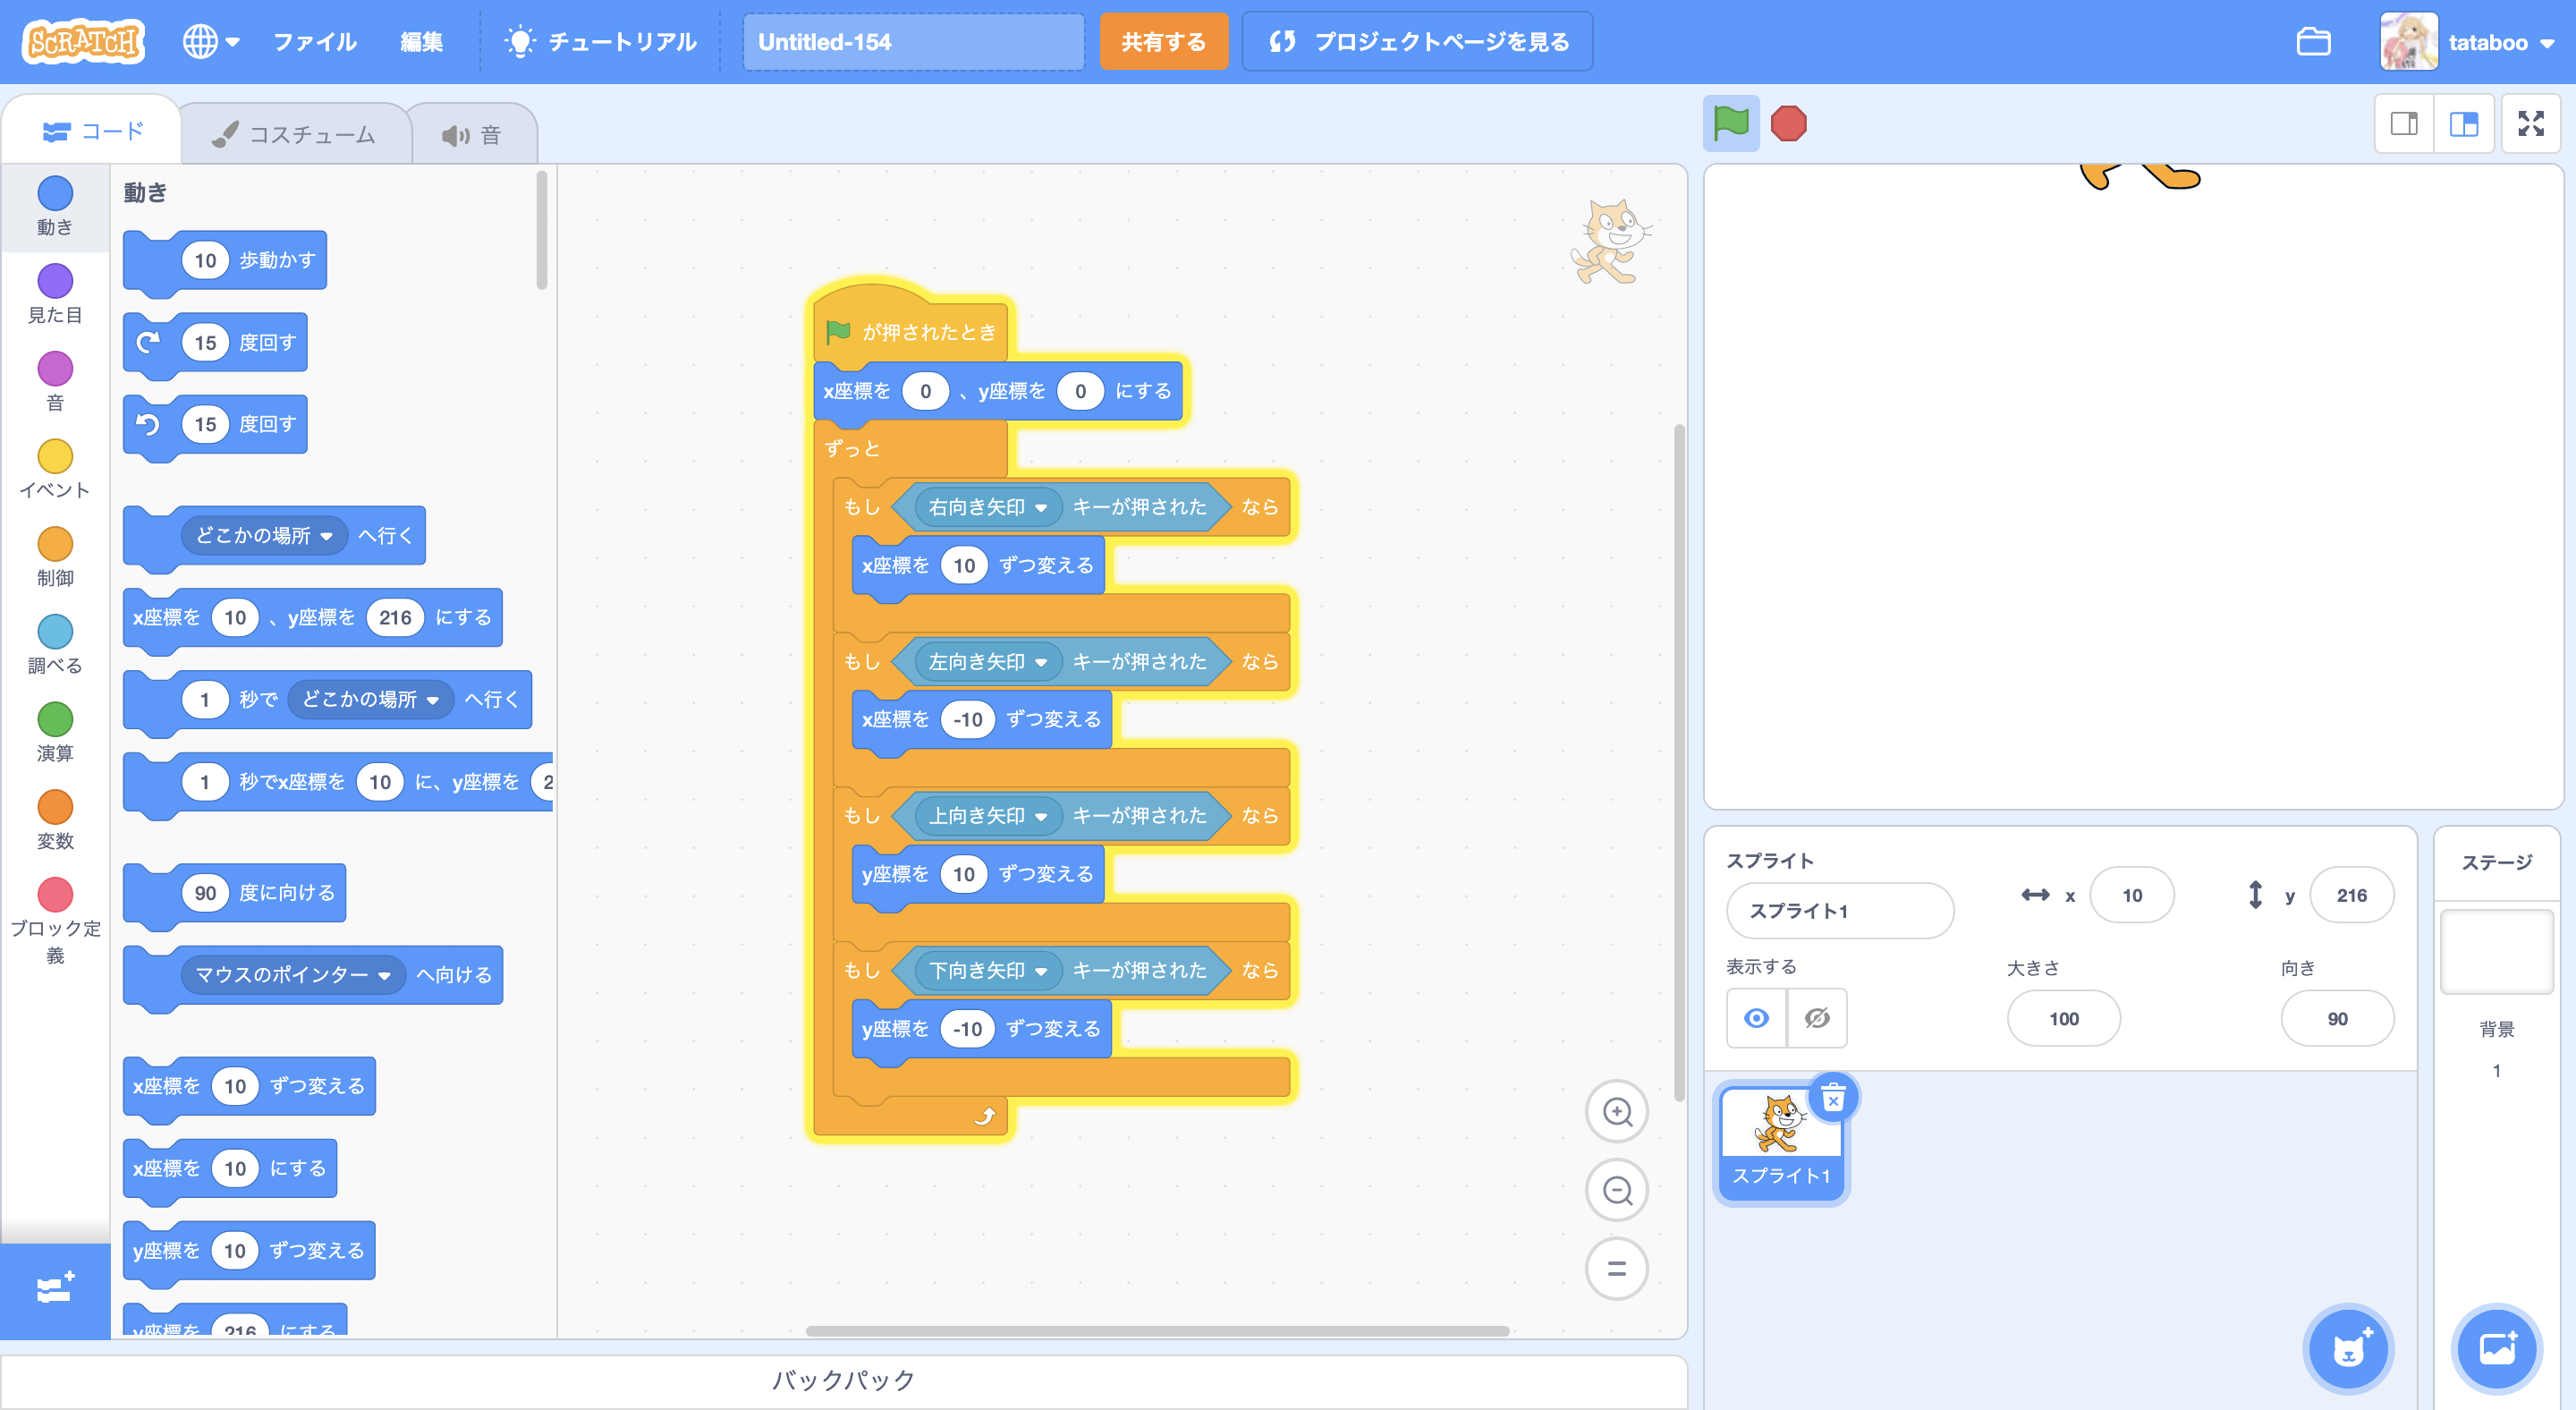
Task: Open the add extension button
Action: click(55, 1288)
